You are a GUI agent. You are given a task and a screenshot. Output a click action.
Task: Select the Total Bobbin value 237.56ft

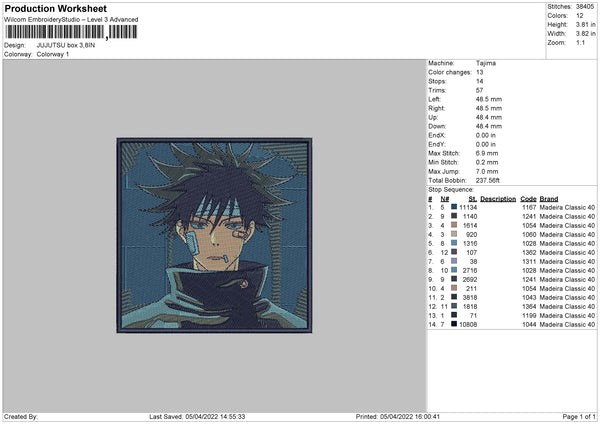click(488, 180)
